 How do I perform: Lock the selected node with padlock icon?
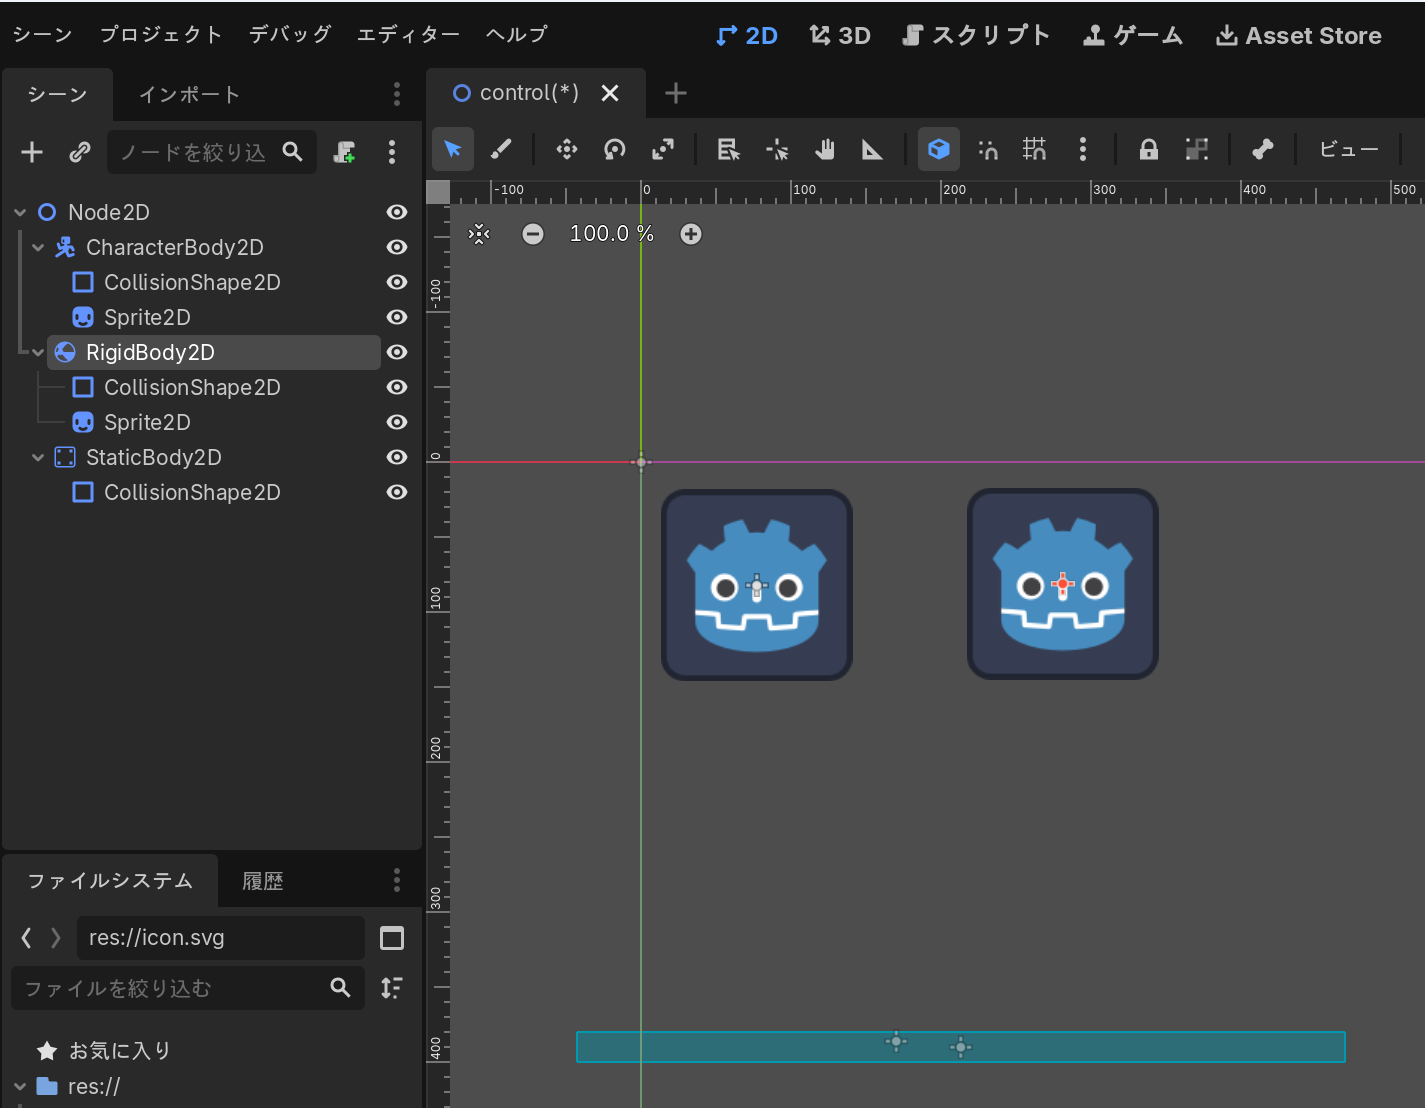1149,150
